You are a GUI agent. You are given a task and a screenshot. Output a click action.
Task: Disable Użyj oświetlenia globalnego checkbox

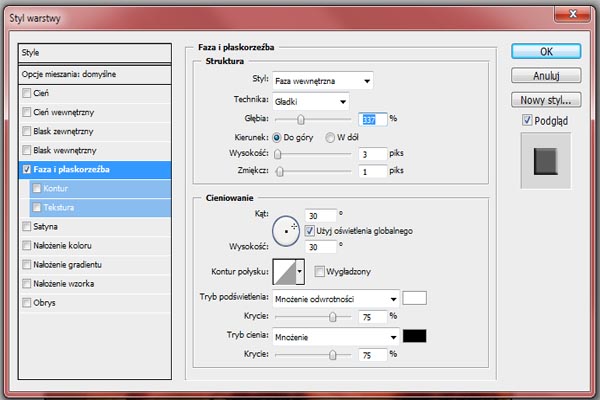pos(310,231)
